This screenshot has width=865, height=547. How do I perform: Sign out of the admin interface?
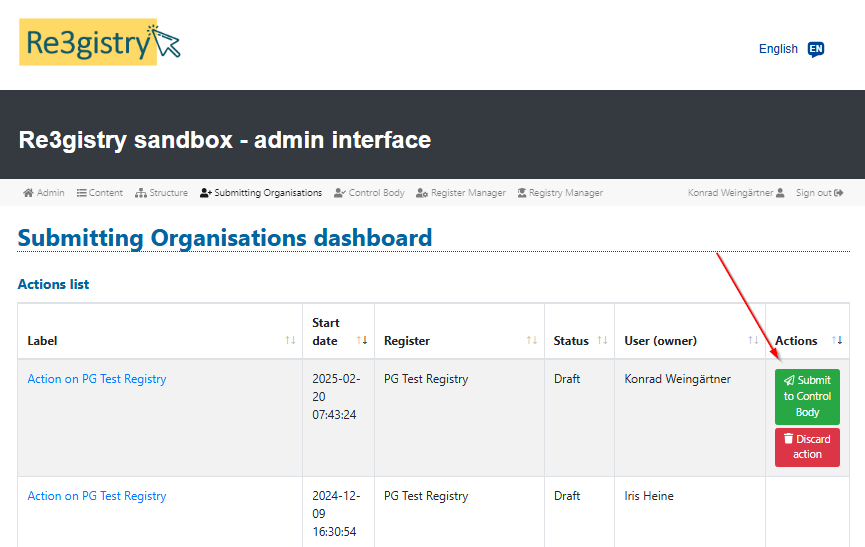[819, 193]
